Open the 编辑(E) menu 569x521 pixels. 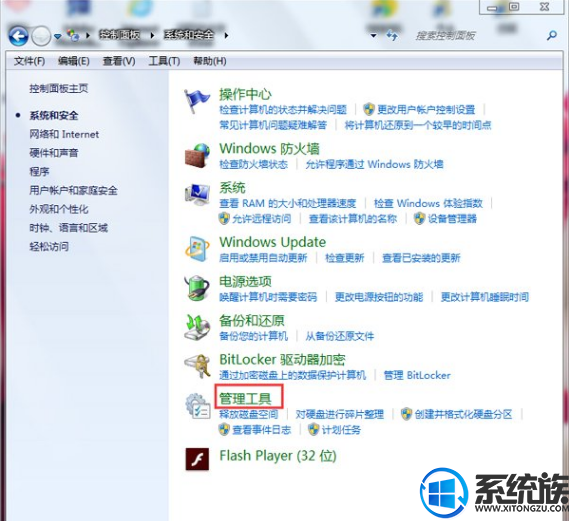tap(74, 61)
